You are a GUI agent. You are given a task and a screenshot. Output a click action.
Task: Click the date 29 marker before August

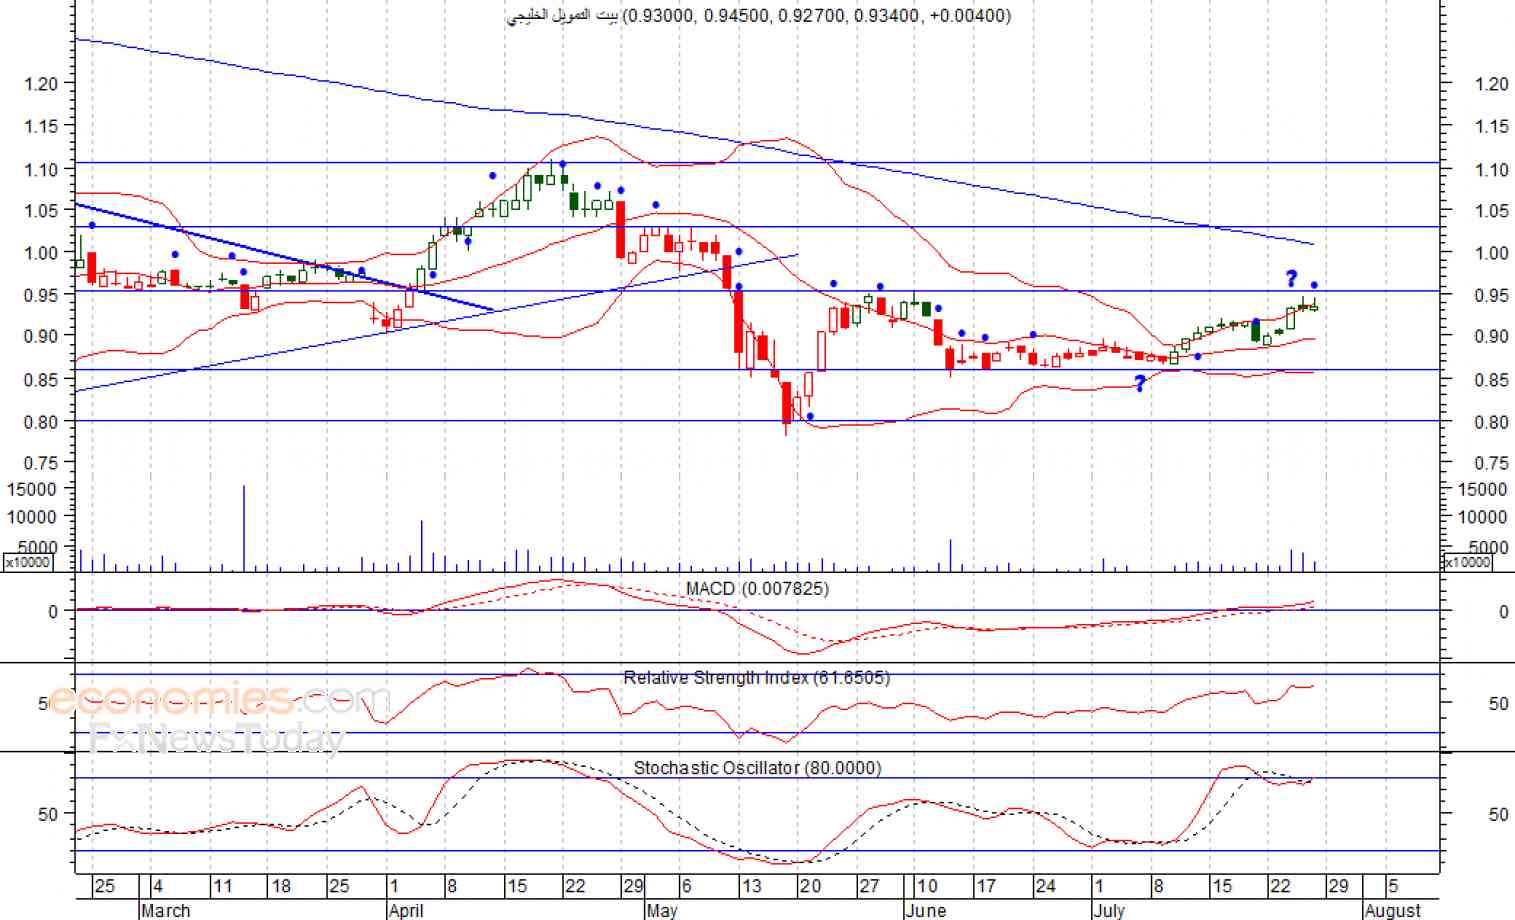pyautogui.click(x=1338, y=886)
